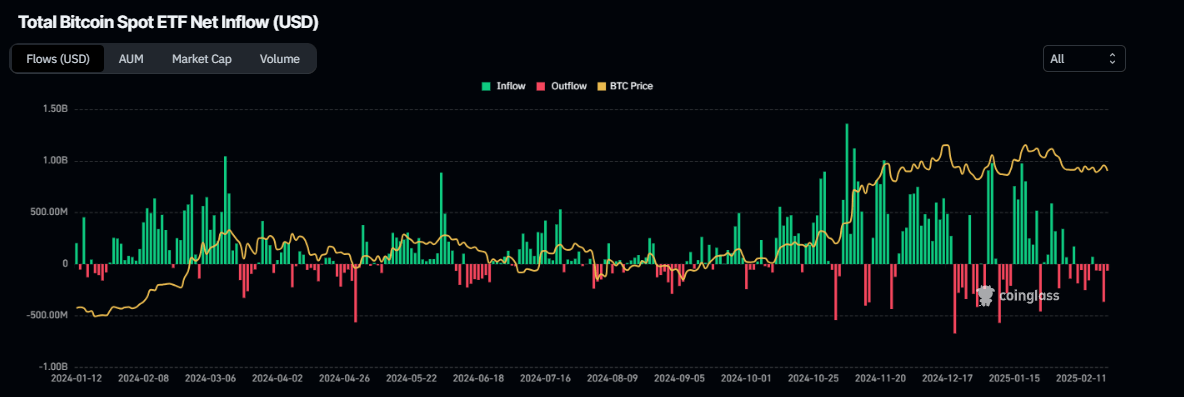Viewport: 1184px width, 397px height.
Task: Open the All time range dropdown
Action: (1084, 59)
